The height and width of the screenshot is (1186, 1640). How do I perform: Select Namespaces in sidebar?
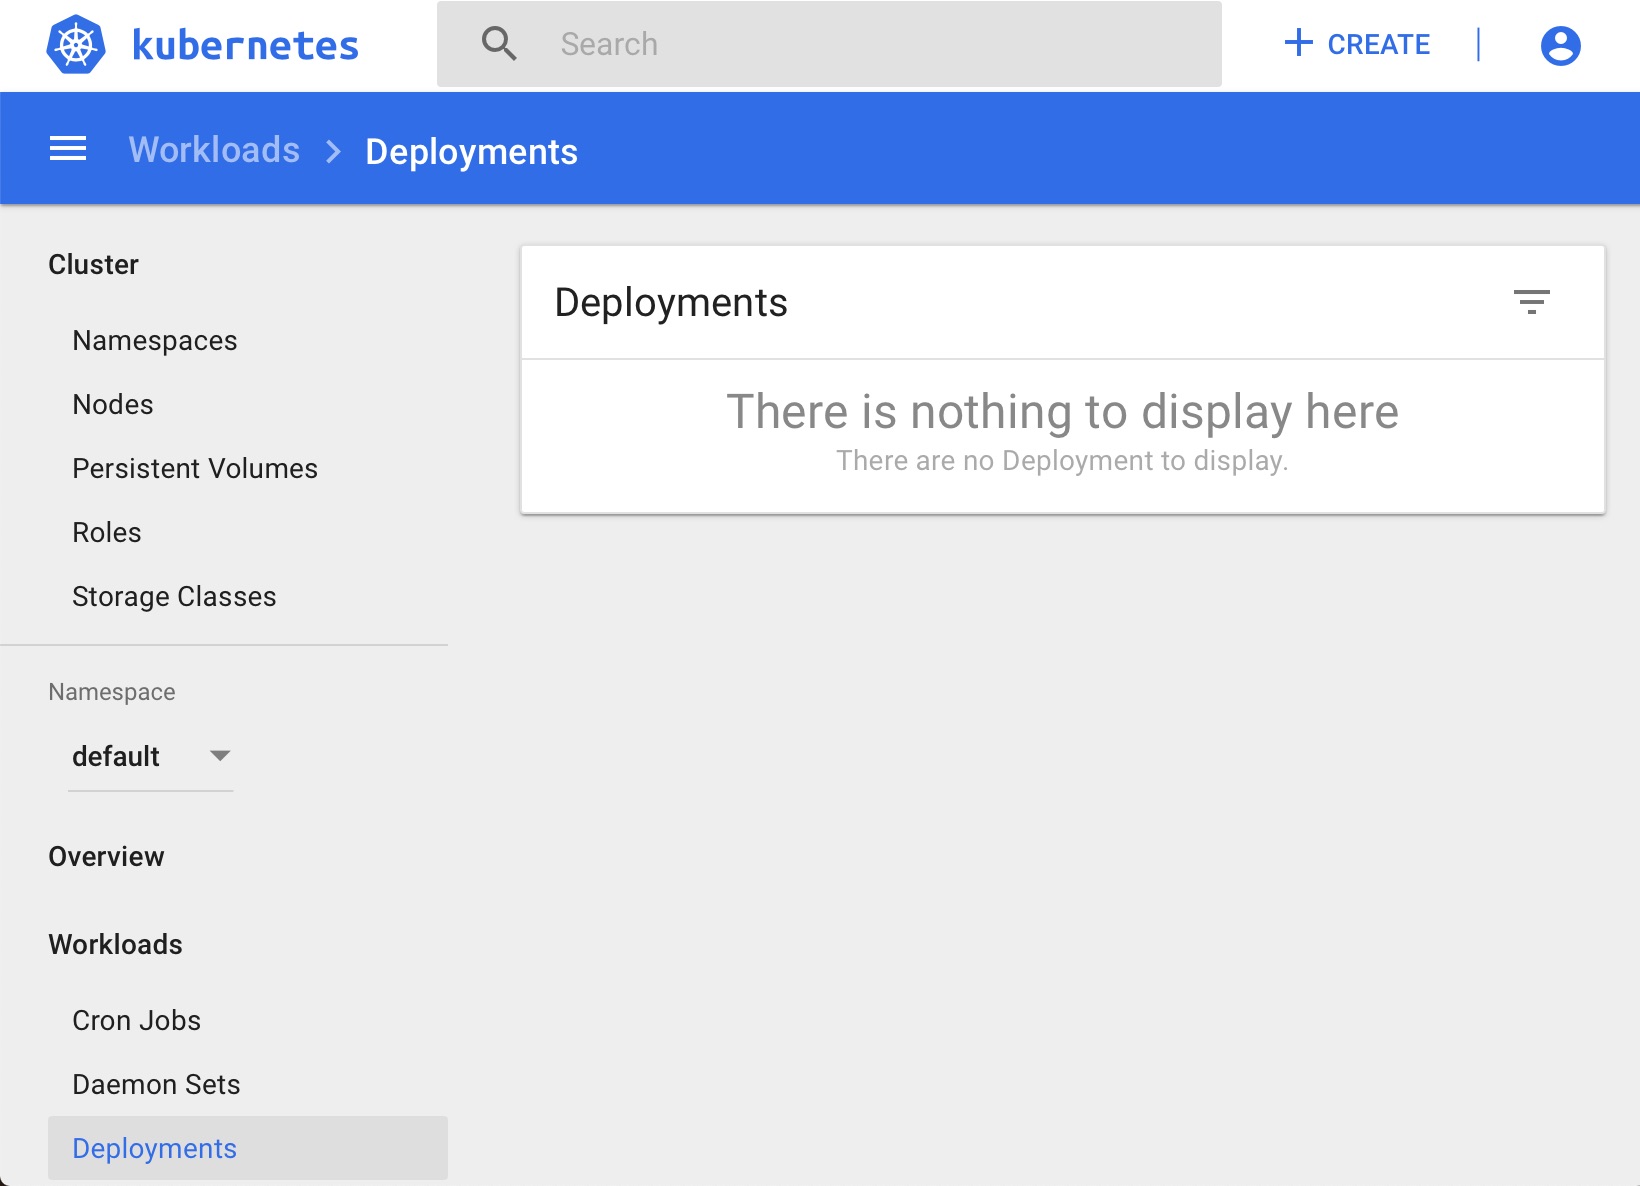pyautogui.click(x=155, y=341)
